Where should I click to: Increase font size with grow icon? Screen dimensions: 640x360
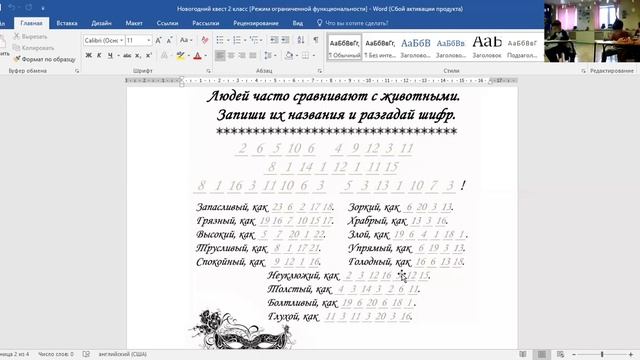(158, 40)
